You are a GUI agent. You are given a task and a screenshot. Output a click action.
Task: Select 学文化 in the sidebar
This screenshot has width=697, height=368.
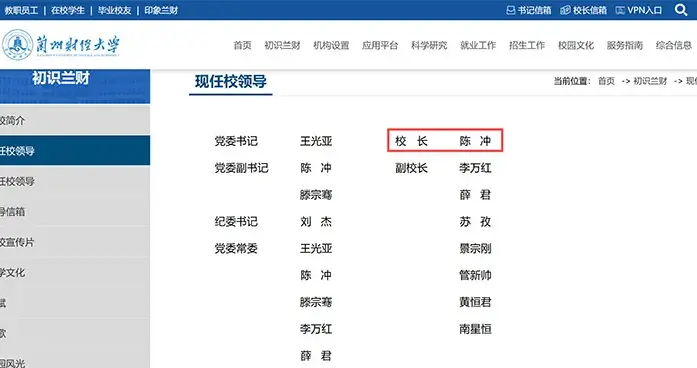pyautogui.click(x=75, y=272)
